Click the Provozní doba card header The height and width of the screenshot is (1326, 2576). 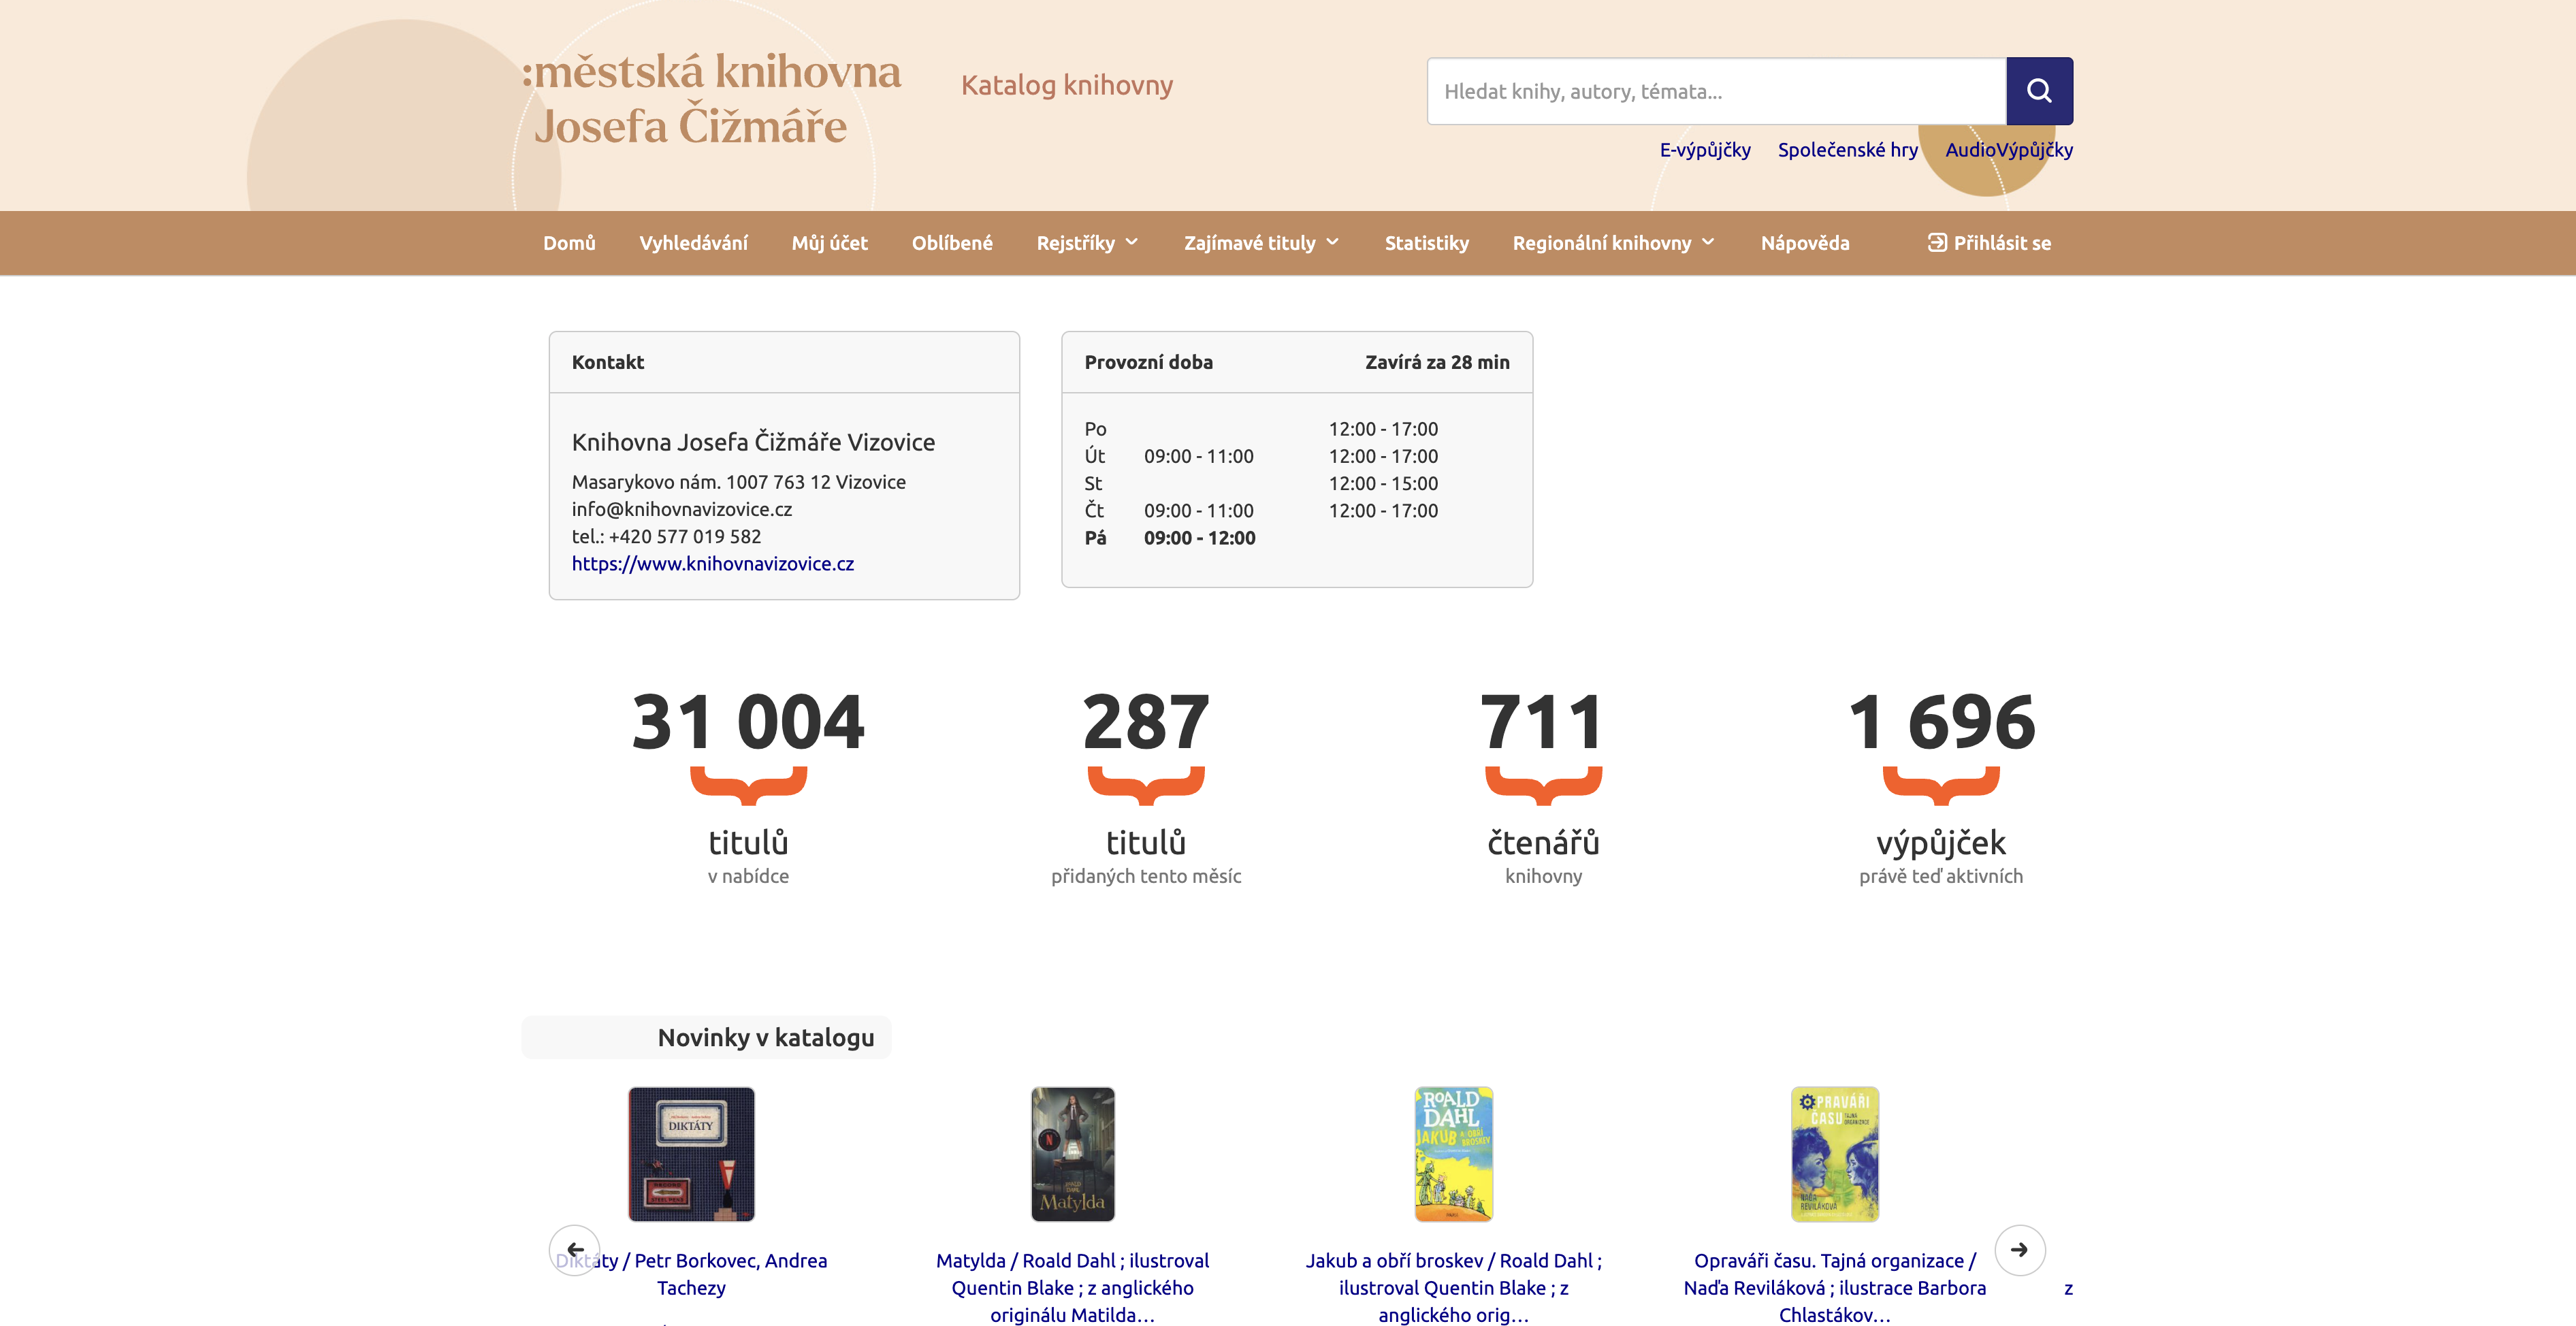pyautogui.click(x=1297, y=362)
